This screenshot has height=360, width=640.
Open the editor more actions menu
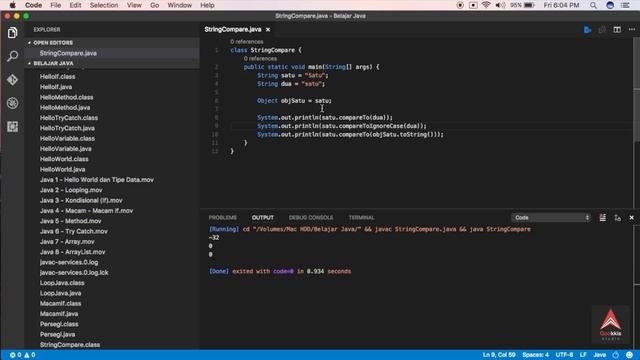click(x=631, y=30)
